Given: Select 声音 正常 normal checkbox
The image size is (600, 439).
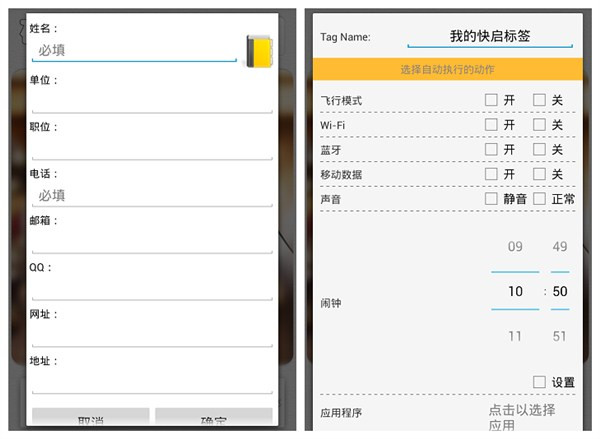Looking at the screenshot, I should (x=539, y=199).
